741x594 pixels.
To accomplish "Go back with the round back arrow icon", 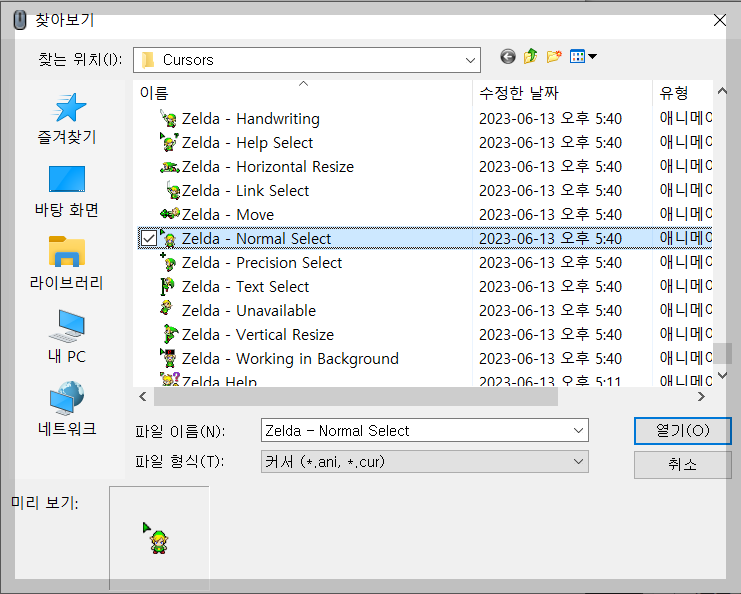I will (508, 57).
